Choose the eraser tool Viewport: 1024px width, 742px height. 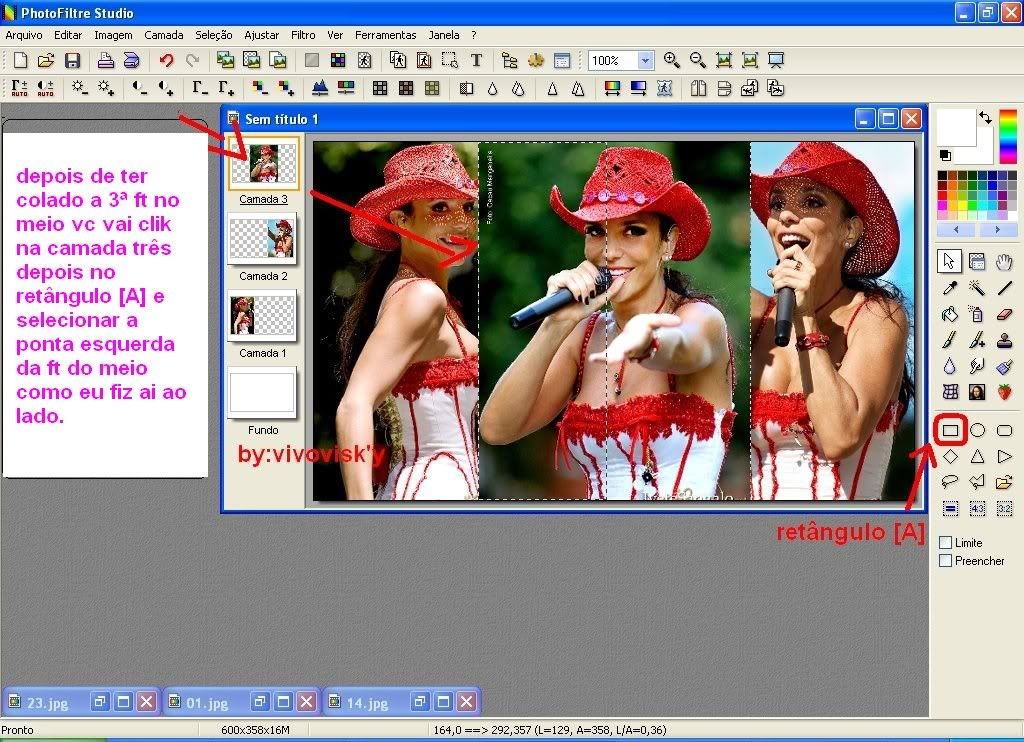(1005, 314)
